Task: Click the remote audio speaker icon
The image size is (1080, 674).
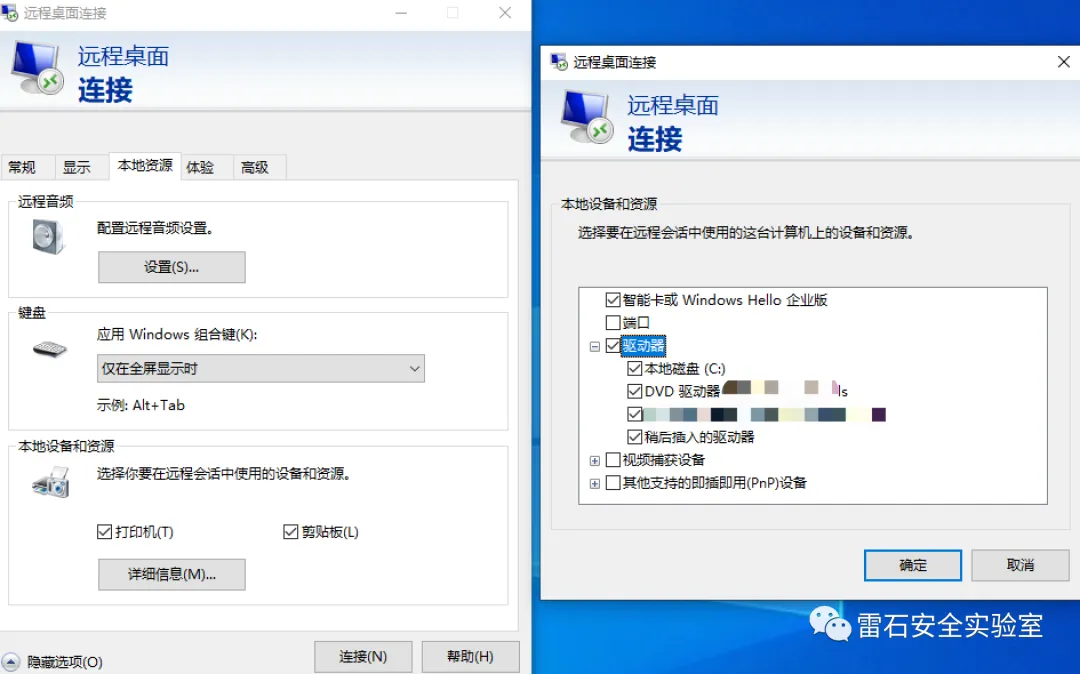Action: (x=48, y=237)
